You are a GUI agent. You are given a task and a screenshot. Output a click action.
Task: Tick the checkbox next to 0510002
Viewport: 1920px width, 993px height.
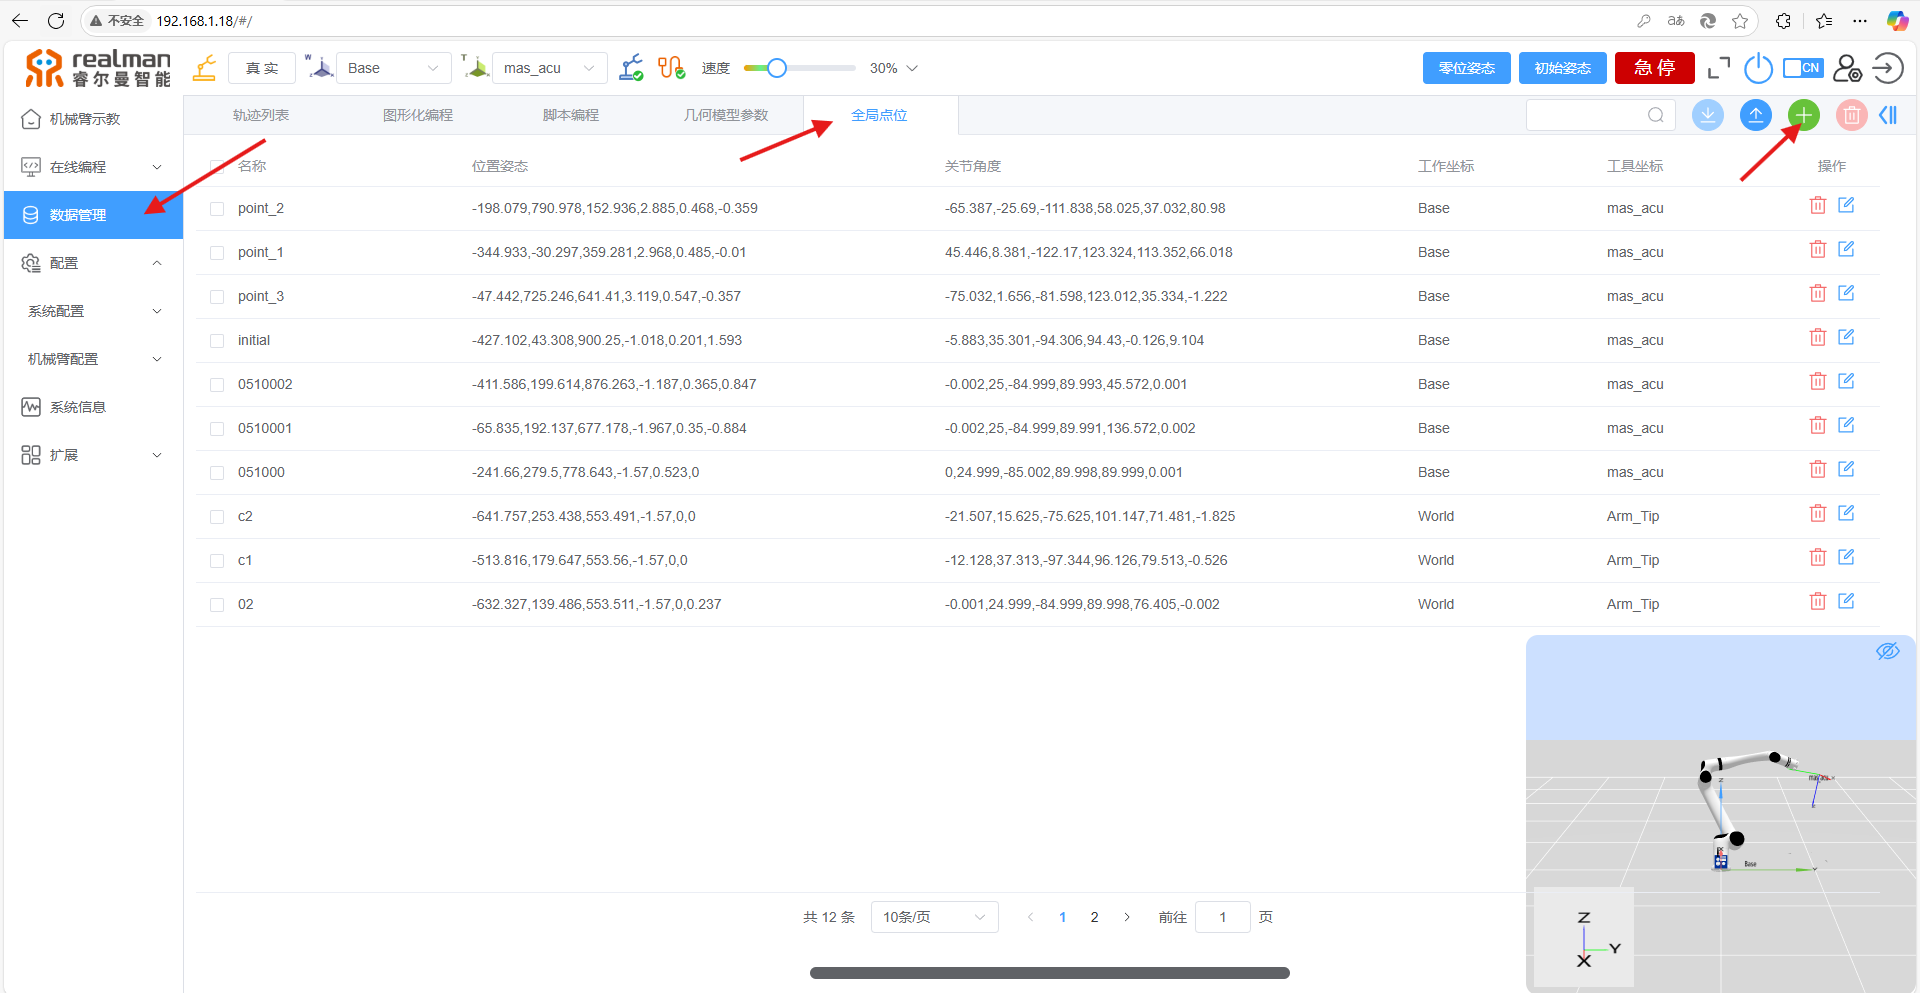pos(217,385)
